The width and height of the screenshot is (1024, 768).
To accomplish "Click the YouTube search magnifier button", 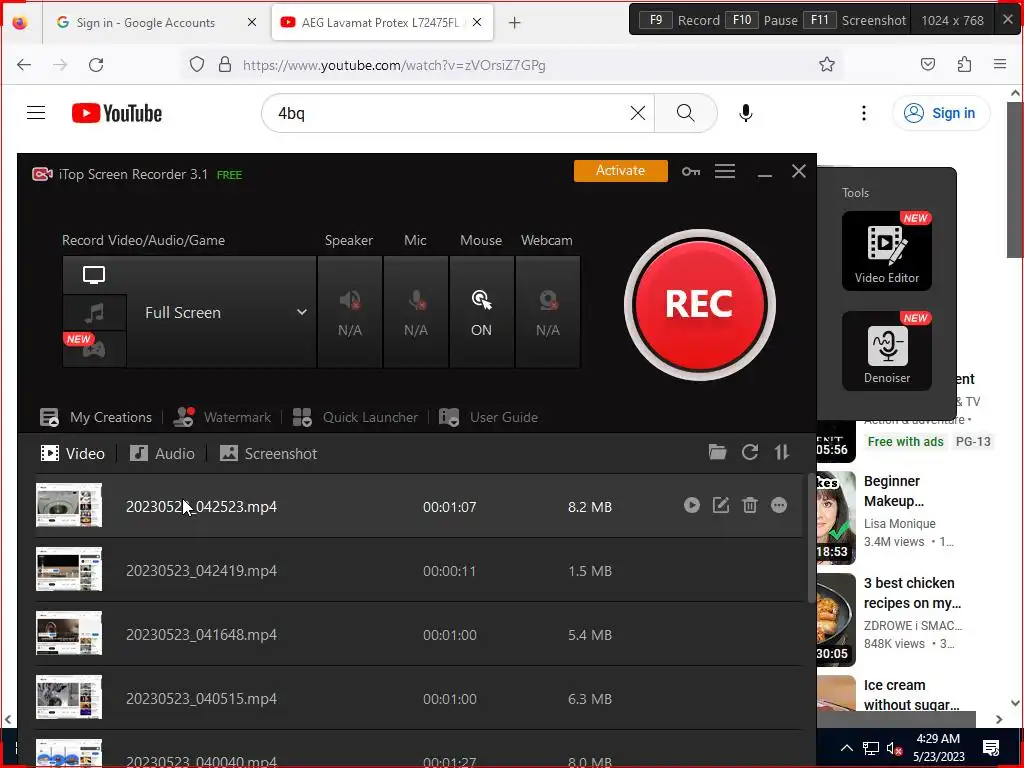I will [686, 113].
